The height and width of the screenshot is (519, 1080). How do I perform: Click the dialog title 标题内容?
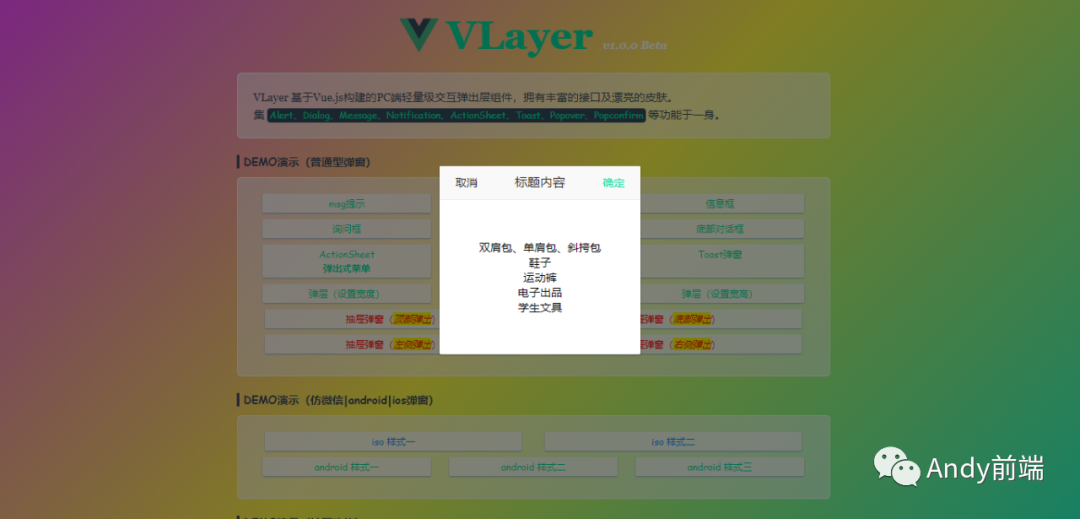pos(540,183)
